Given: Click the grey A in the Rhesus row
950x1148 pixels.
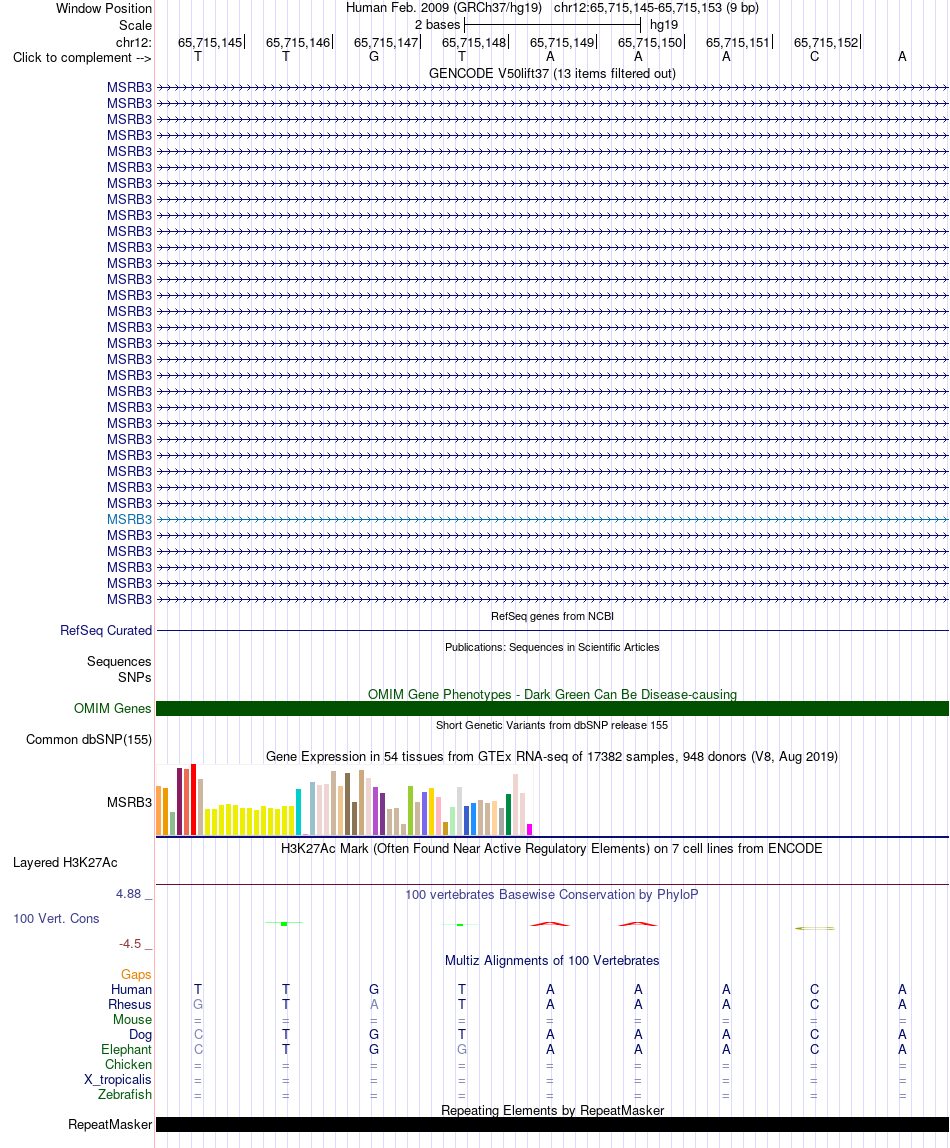Looking at the screenshot, I should (x=374, y=1004).
